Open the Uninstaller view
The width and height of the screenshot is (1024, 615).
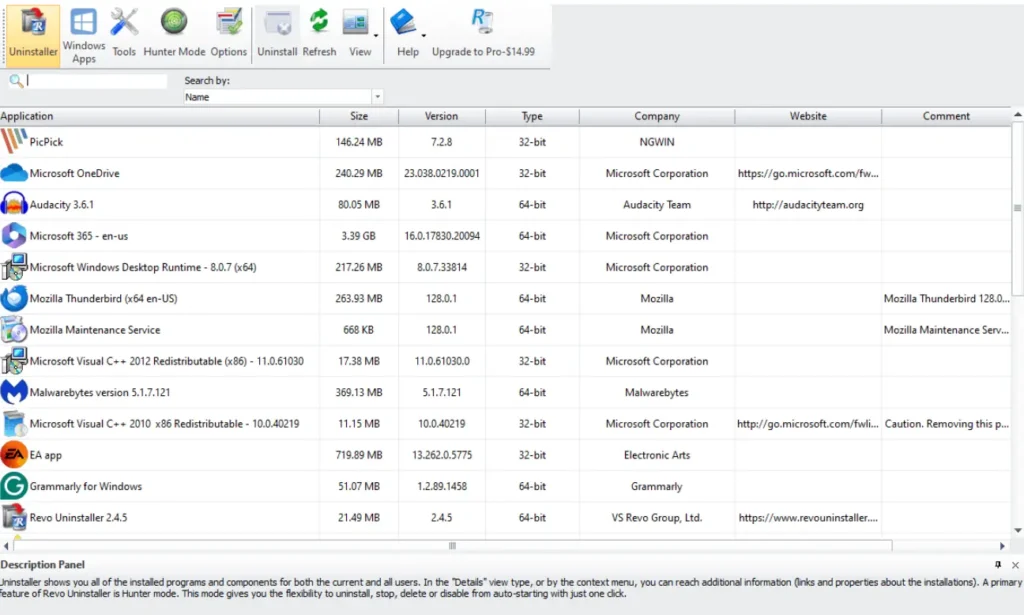pos(33,35)
